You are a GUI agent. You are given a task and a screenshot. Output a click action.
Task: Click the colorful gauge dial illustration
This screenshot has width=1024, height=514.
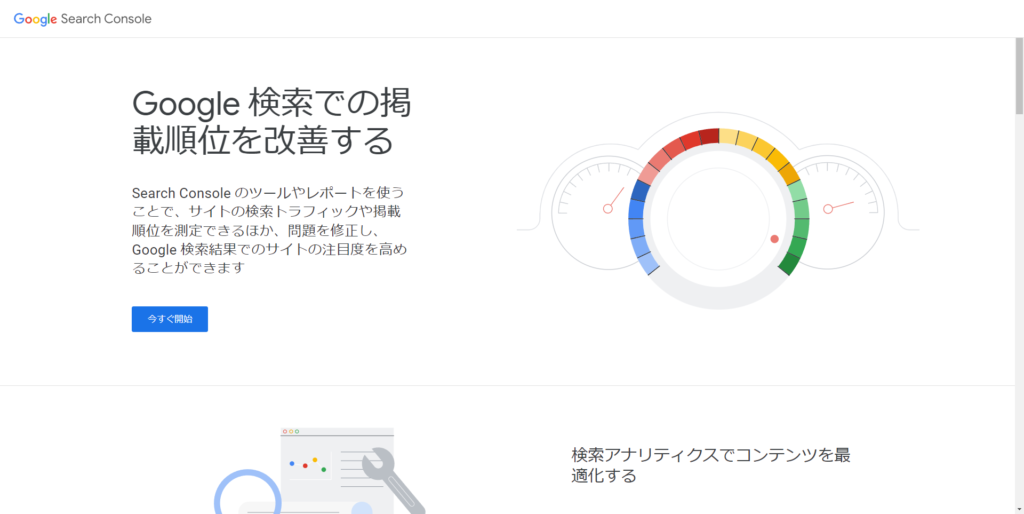pos(718,212)
